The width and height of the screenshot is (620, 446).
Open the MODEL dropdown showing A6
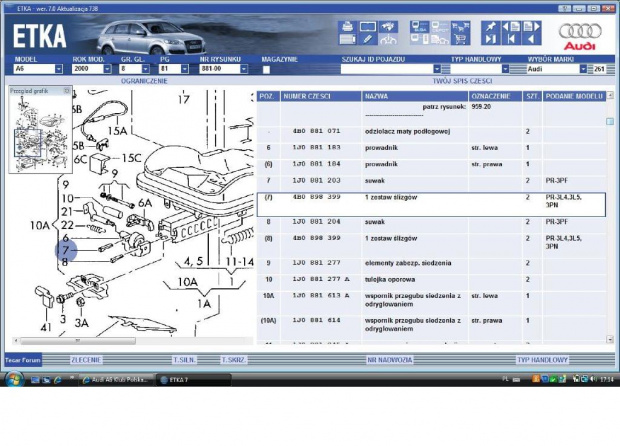click(56, 69)
